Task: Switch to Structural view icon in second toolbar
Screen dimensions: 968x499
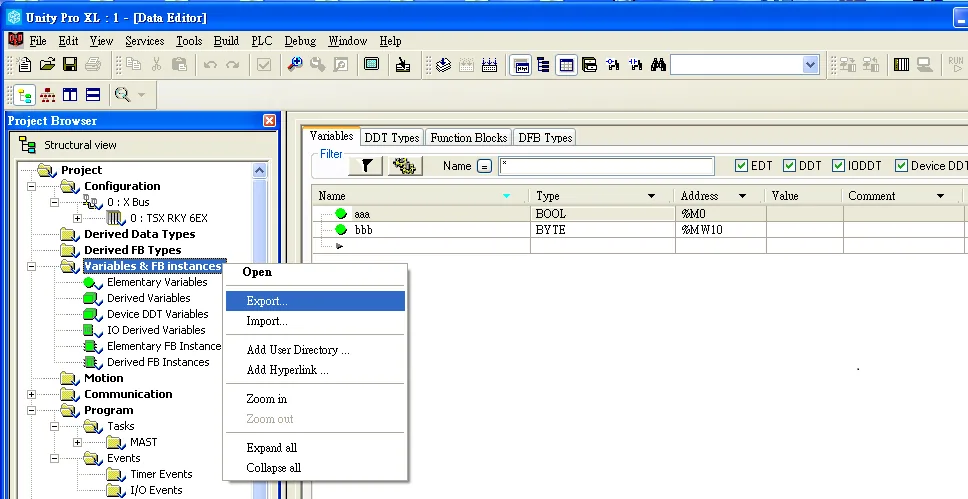Action: coord(25,94)
